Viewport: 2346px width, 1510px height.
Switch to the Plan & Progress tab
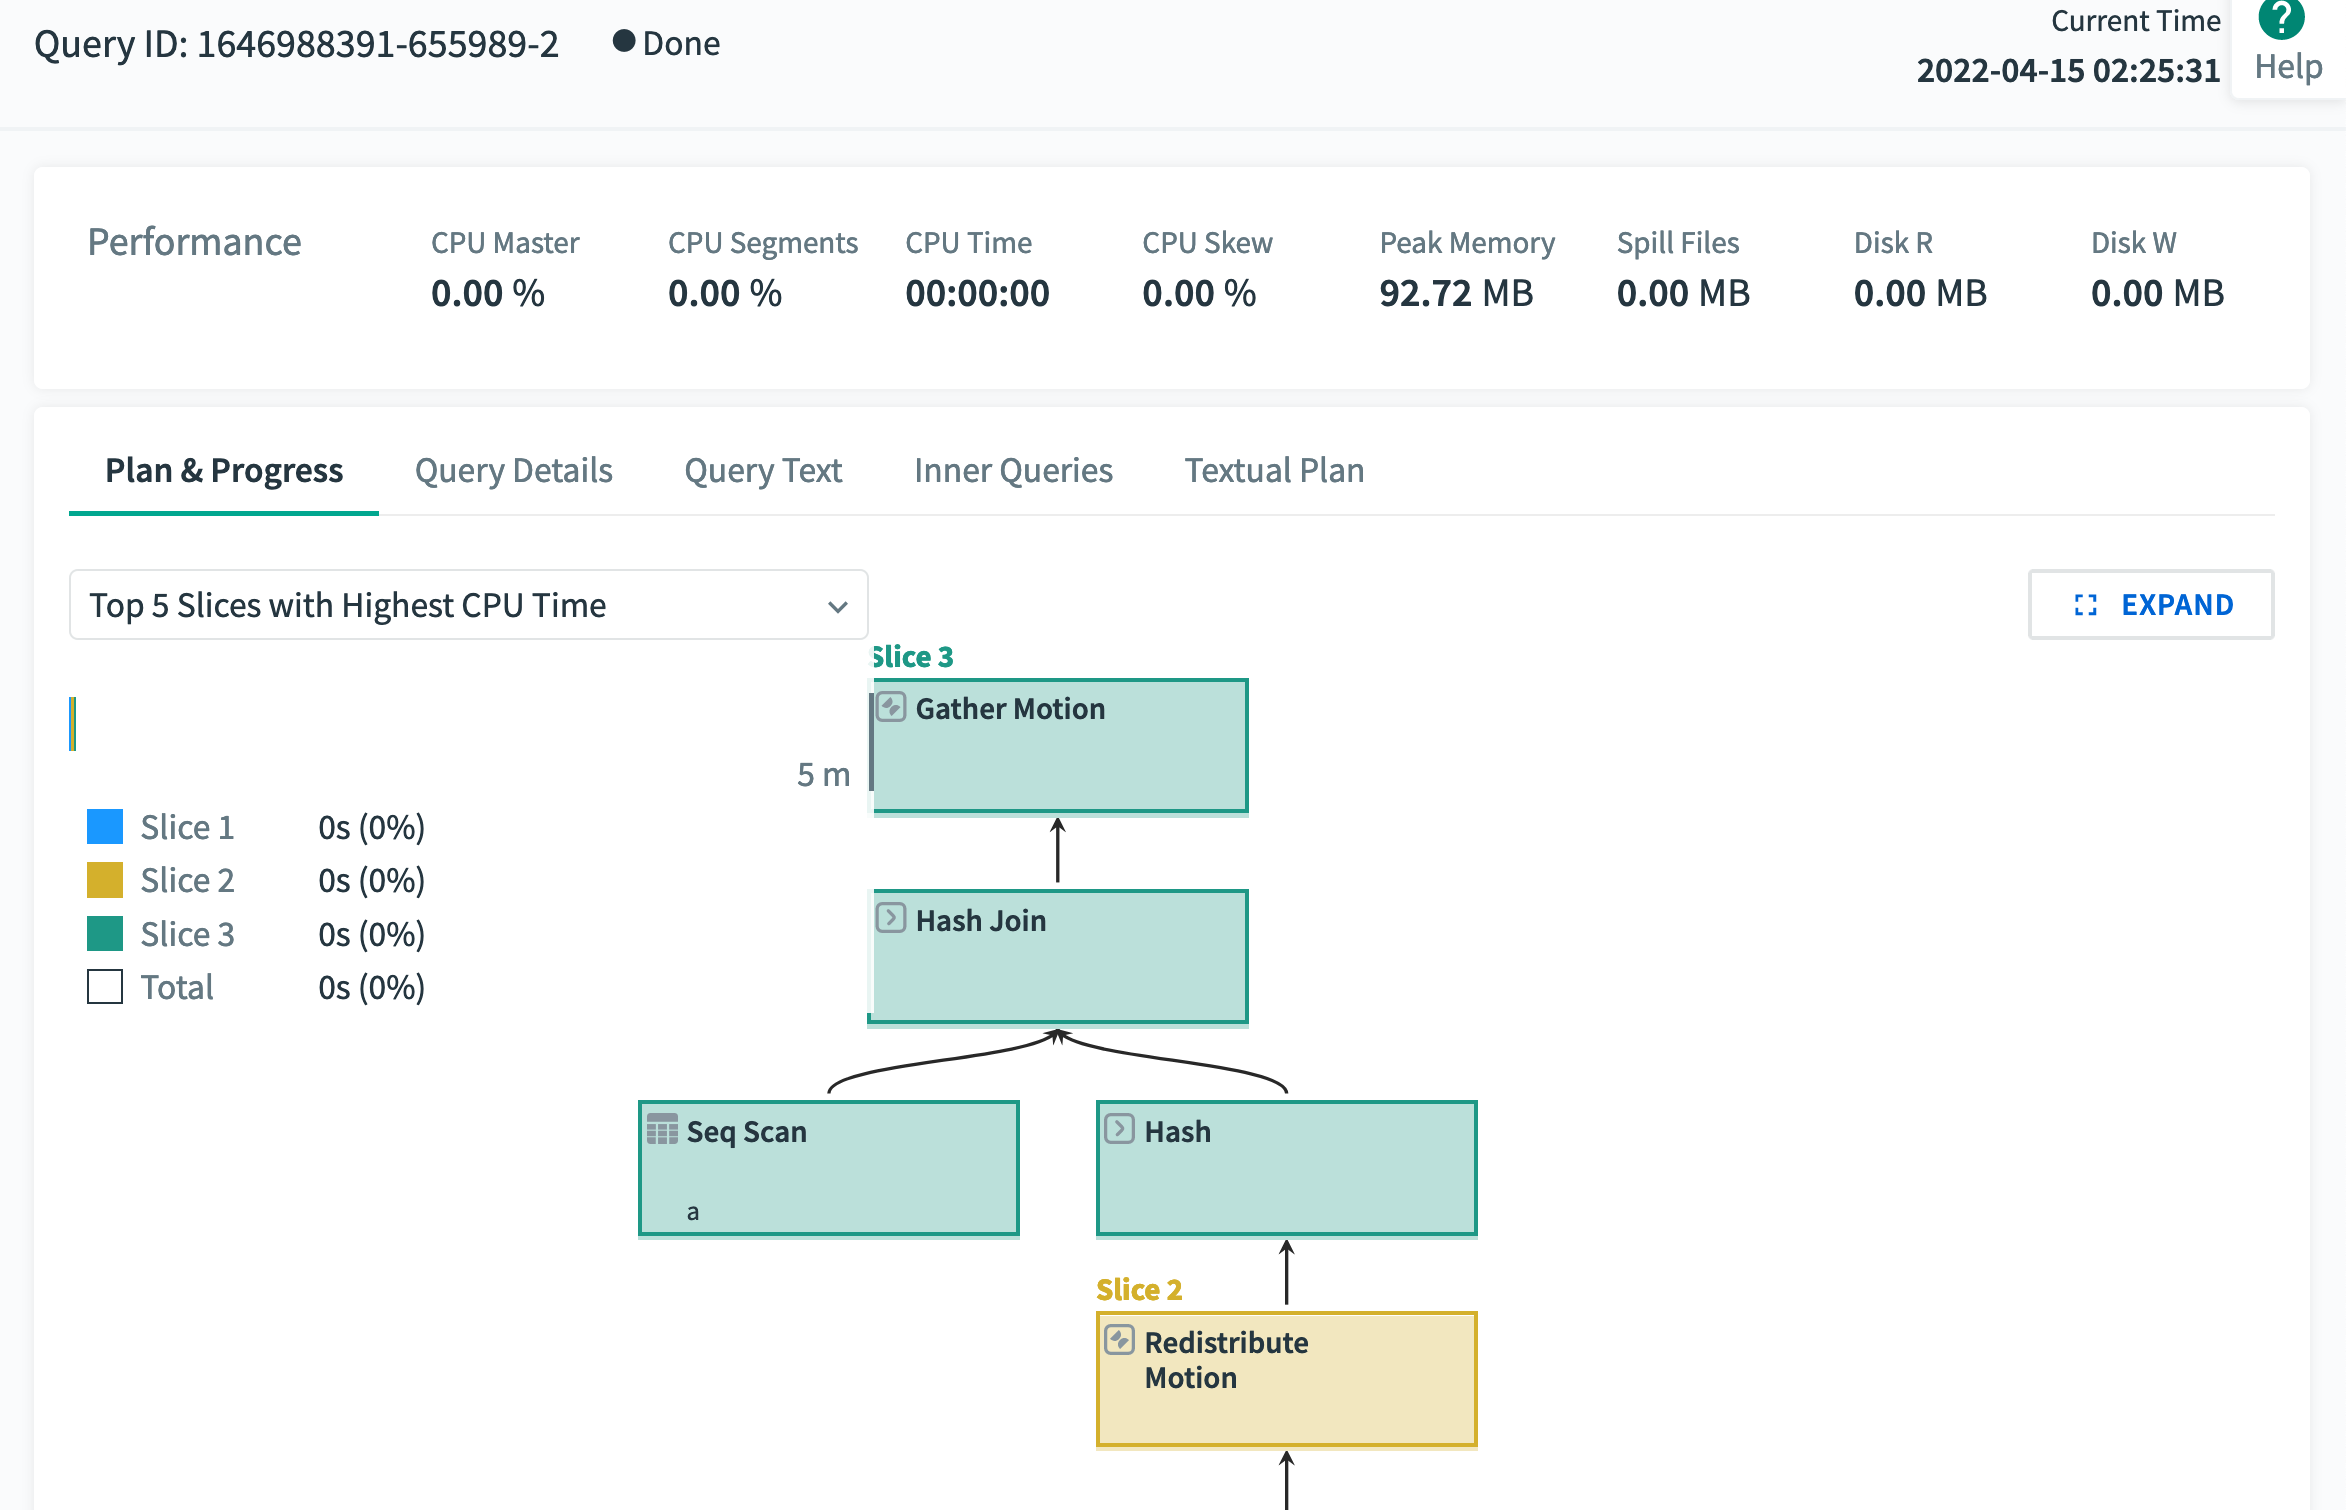224,470
